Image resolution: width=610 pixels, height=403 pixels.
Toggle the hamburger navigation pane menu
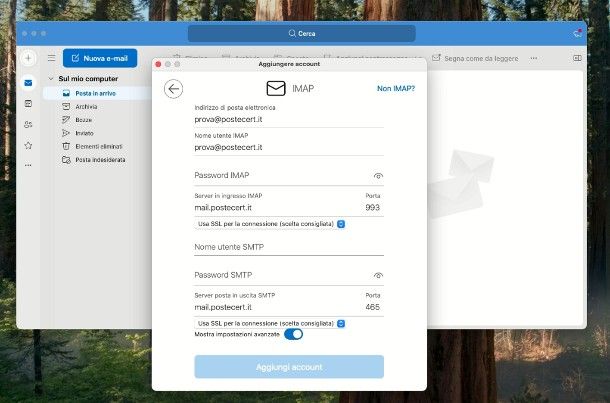pos(51,58)
